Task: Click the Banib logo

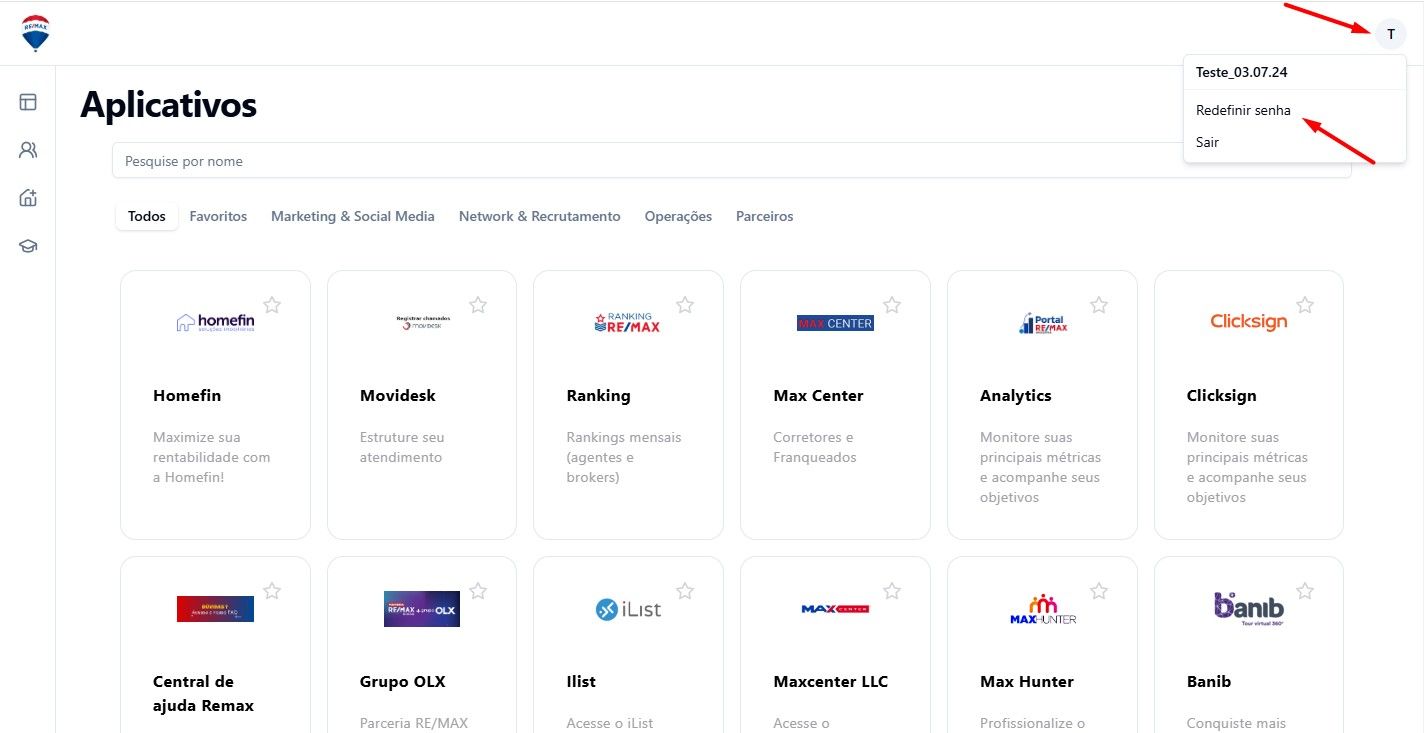Action: click(x=1249, y=609)
